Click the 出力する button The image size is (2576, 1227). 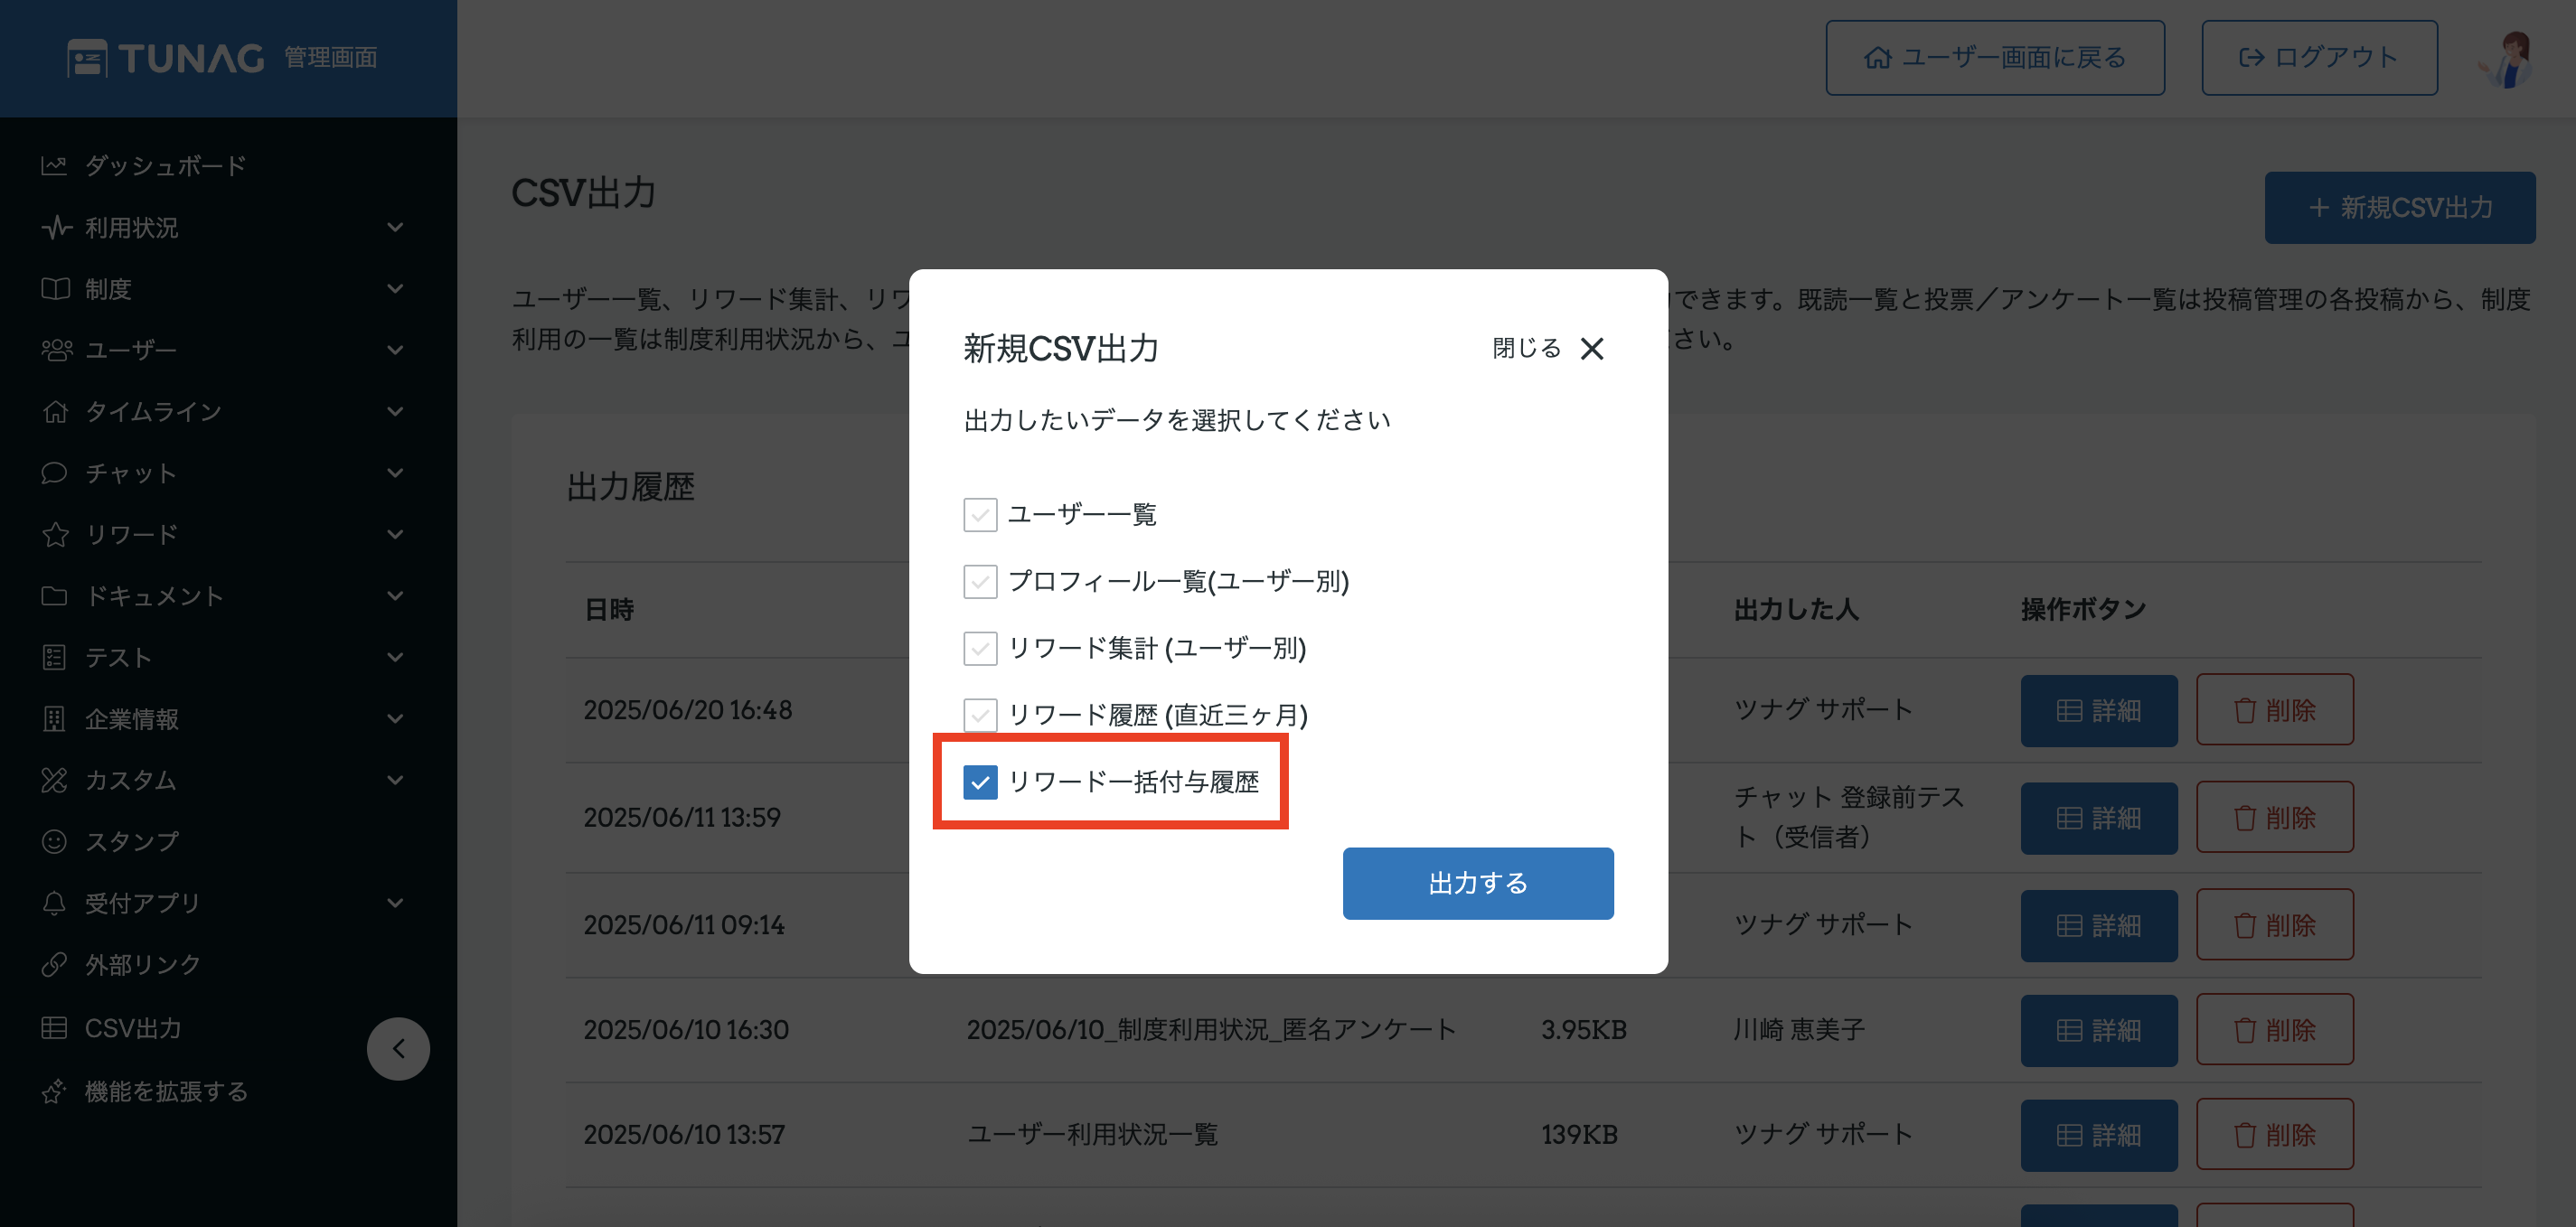click(1477, 883)
